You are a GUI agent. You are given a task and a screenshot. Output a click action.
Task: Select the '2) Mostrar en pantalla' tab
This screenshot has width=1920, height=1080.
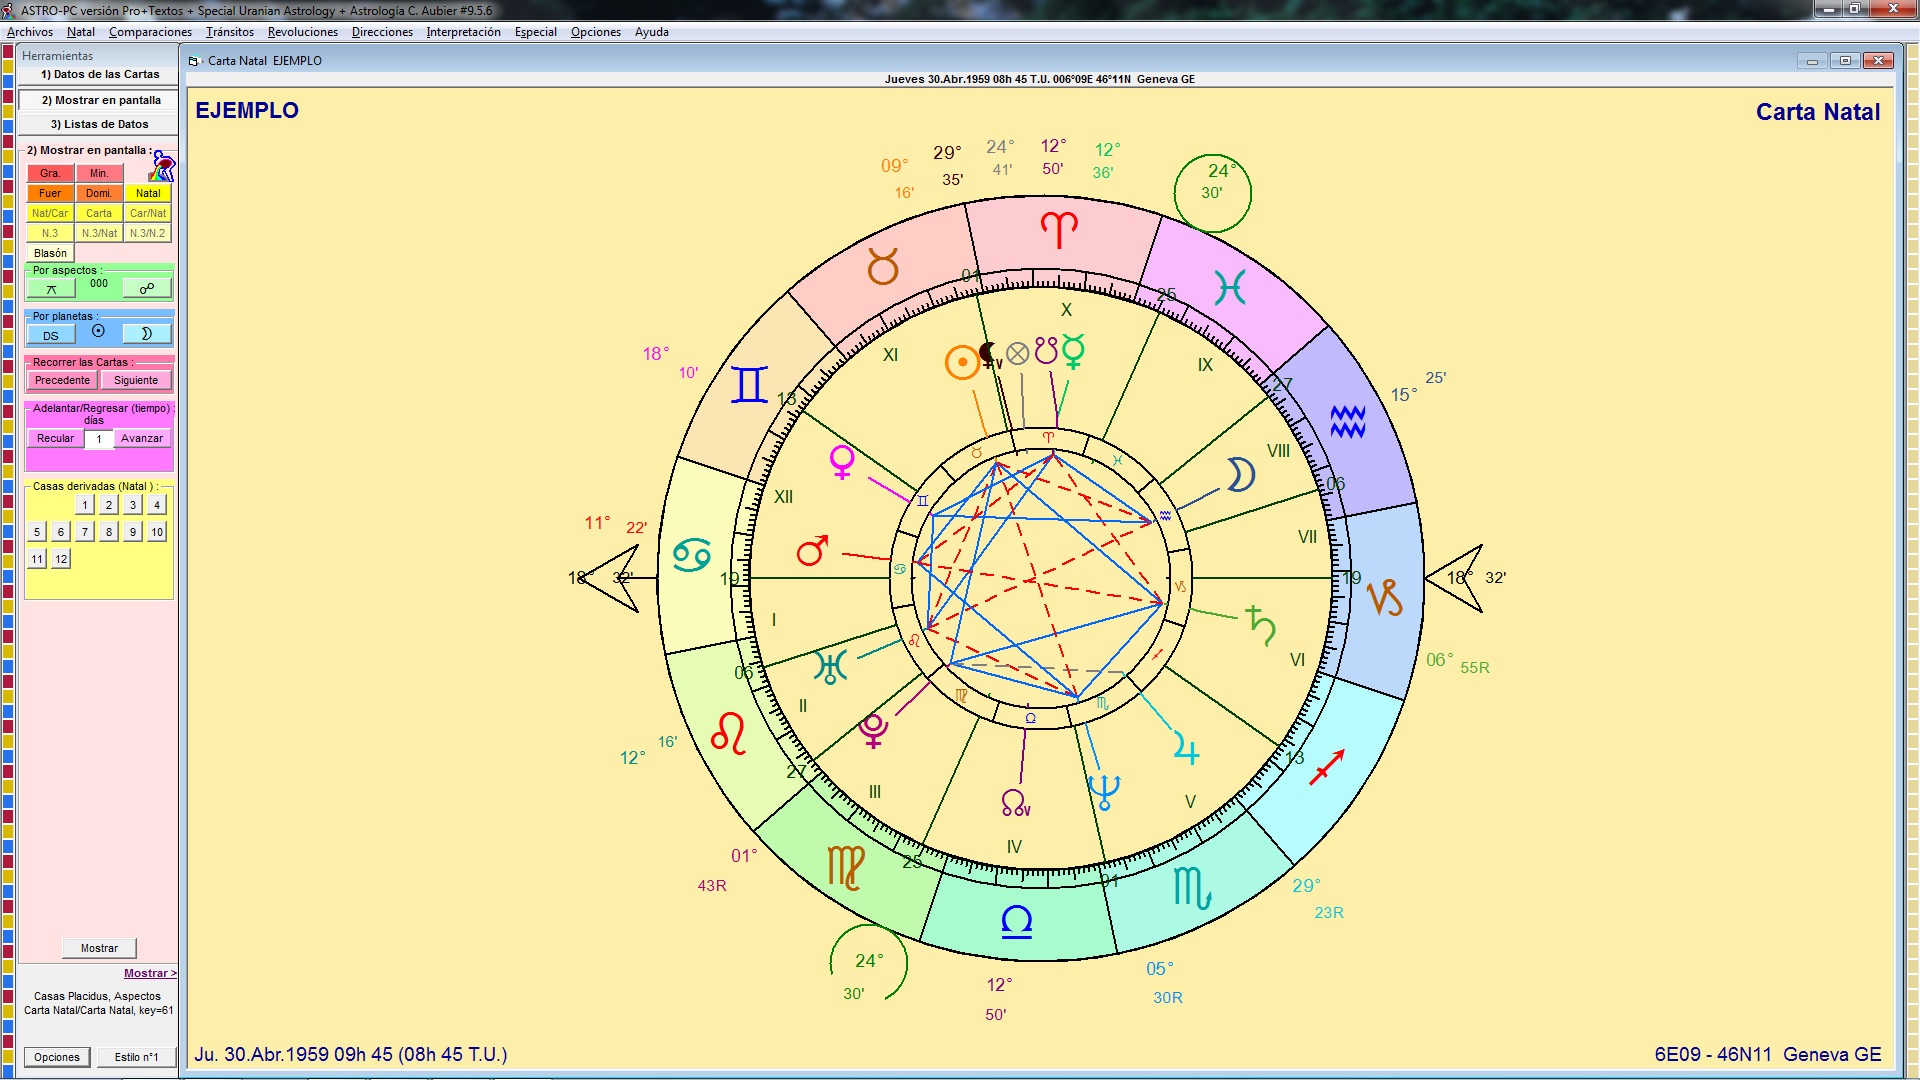[99, 100]
